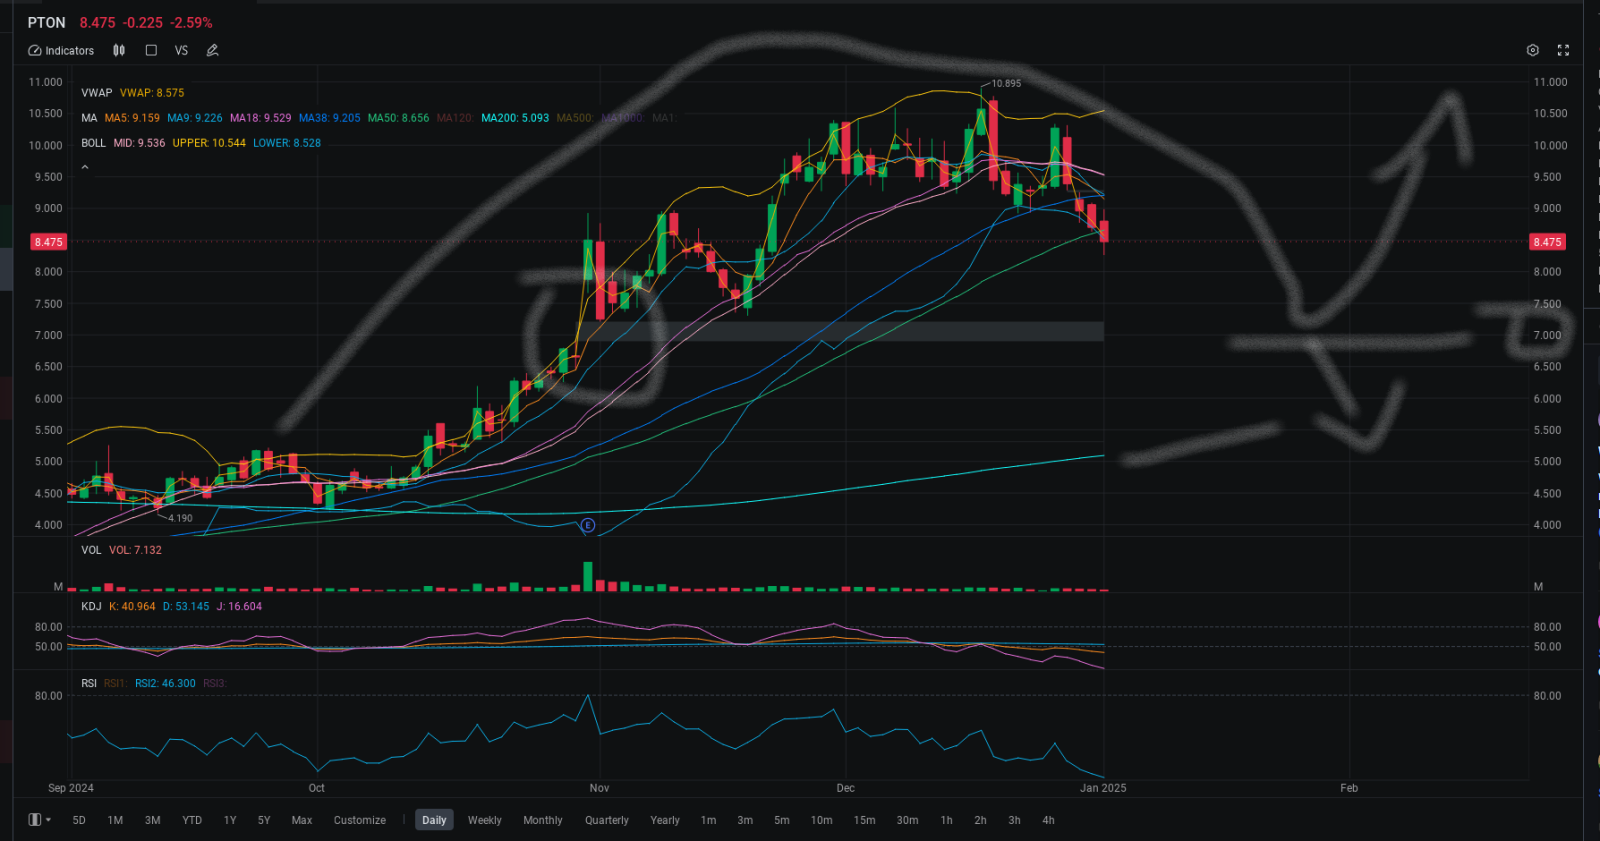Switch to the 15m interval
Viewport: 1600px width, 841px height.
[865, 820]
